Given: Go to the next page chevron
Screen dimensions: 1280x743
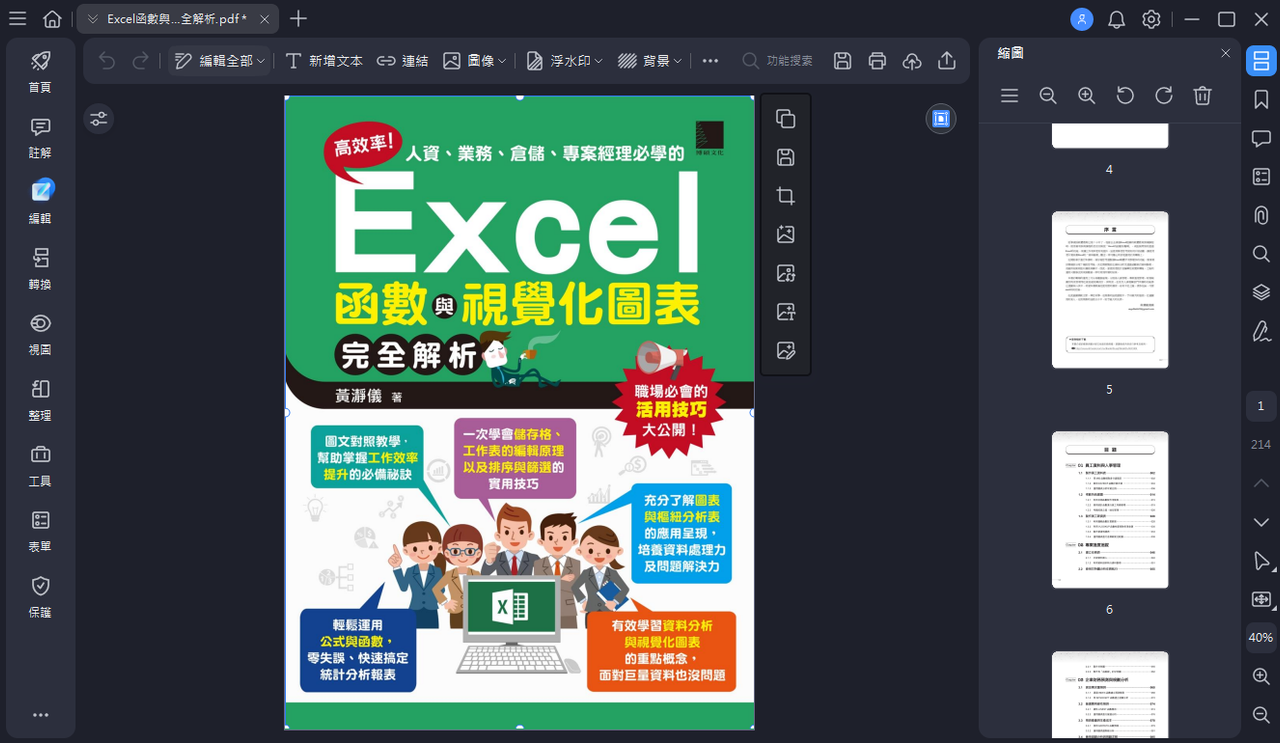Looking at the screenshot, I should point(1261,522).
